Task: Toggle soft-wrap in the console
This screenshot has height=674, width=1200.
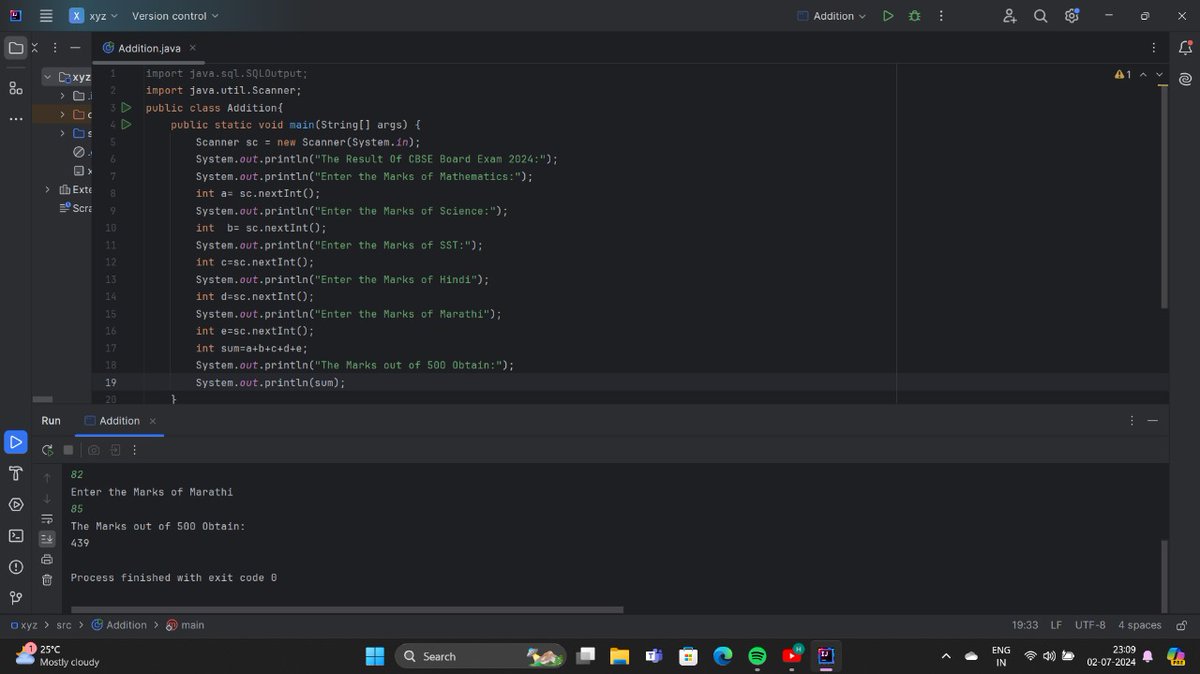Action: [47, 518]
